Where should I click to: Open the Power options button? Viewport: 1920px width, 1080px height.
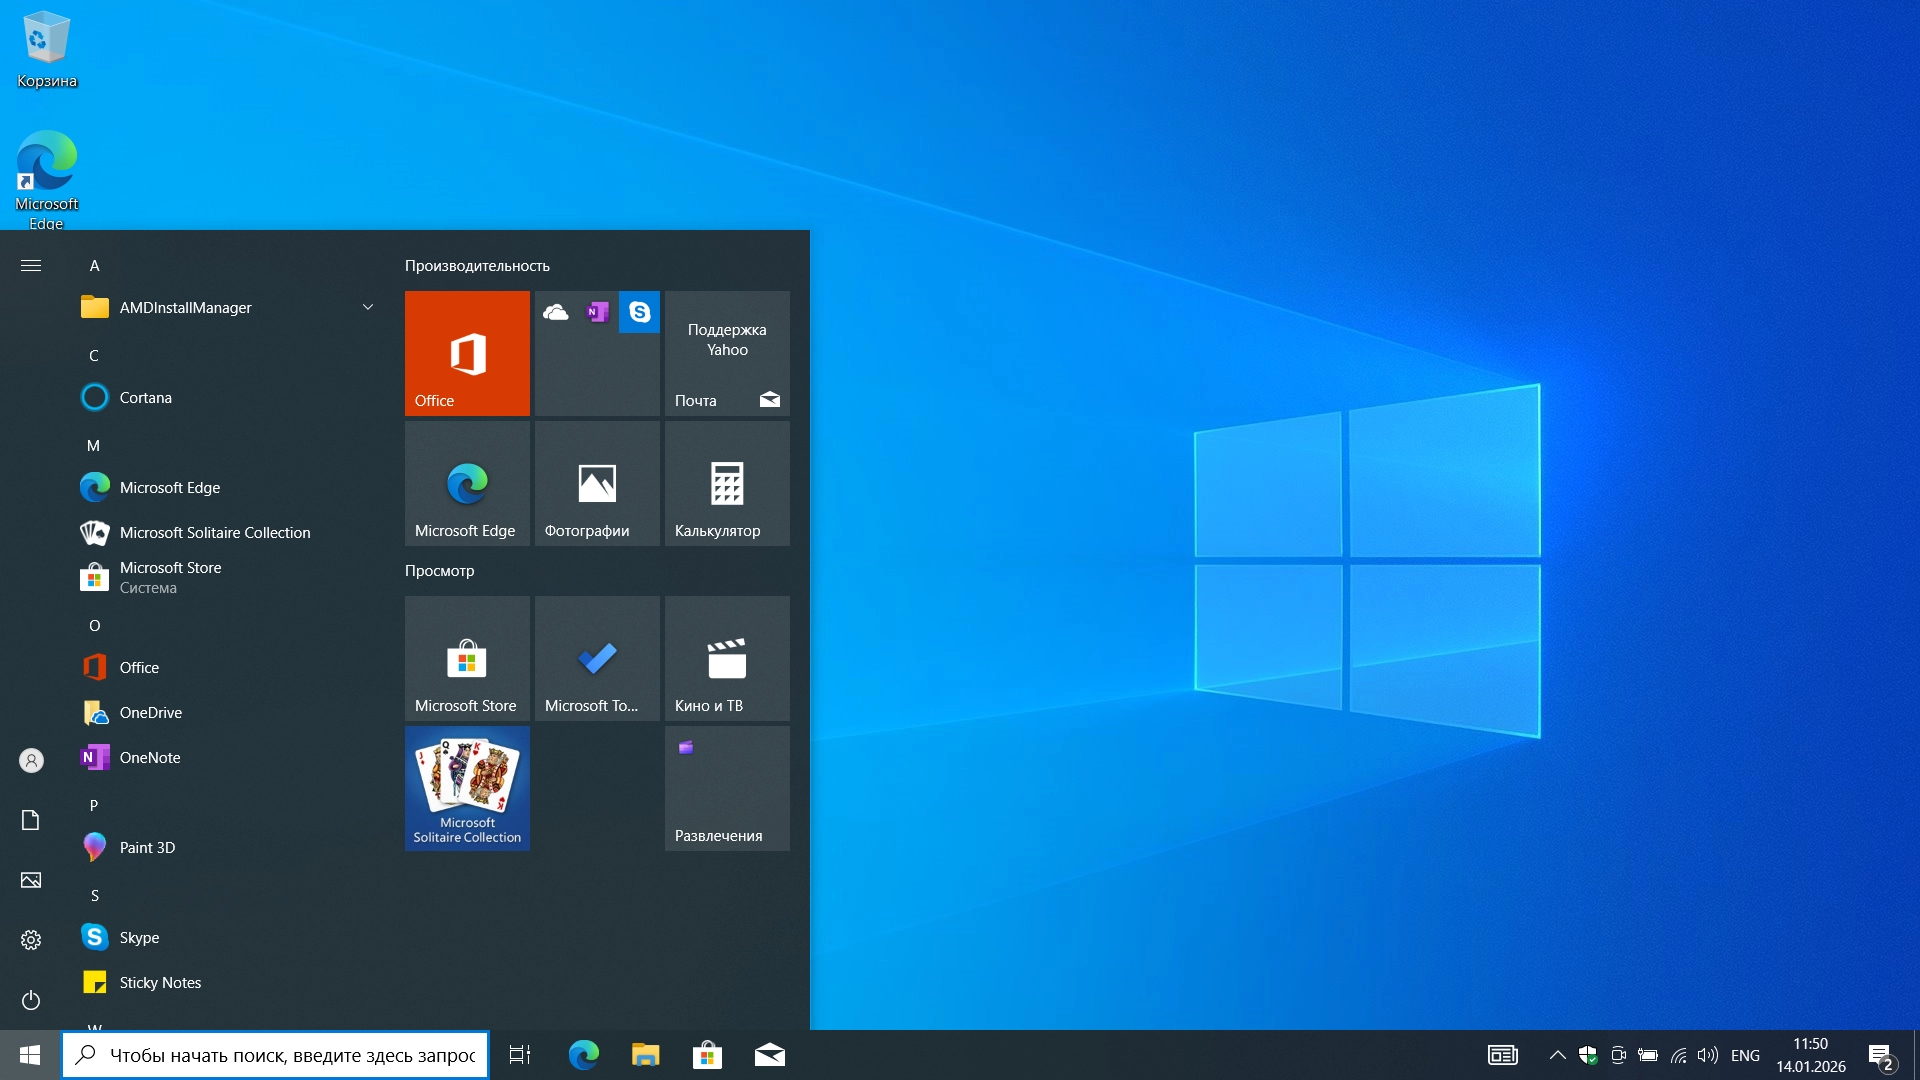(31, 1001)
